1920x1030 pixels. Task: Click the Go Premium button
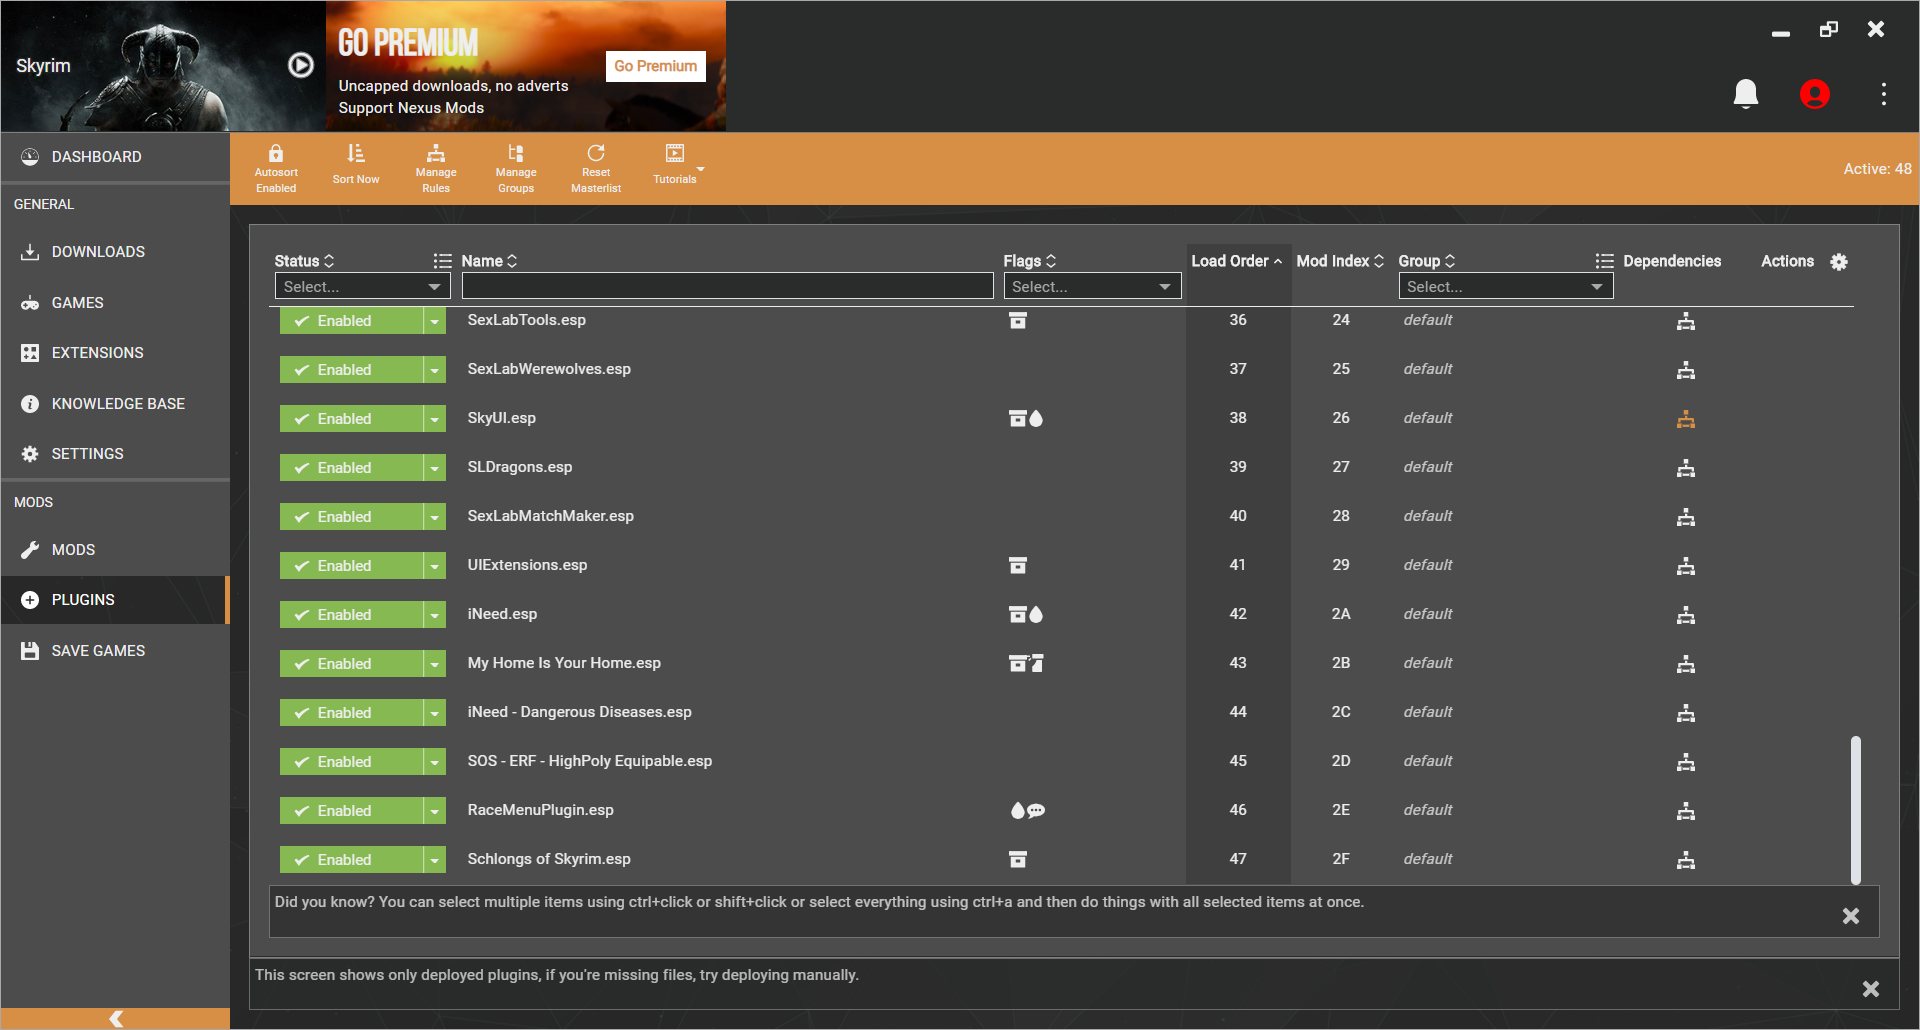pos(655,66)
